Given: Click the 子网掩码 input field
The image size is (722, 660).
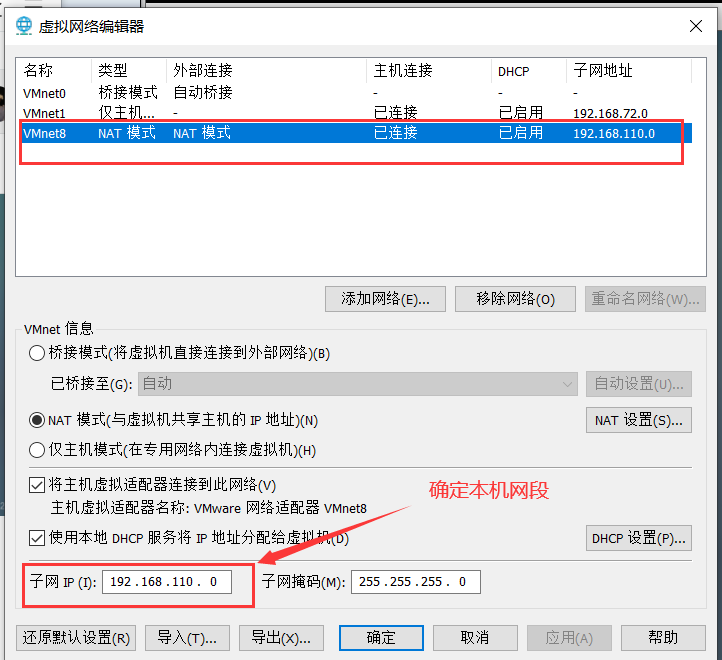Looking at the screenshot, I should tap(416, 582).
